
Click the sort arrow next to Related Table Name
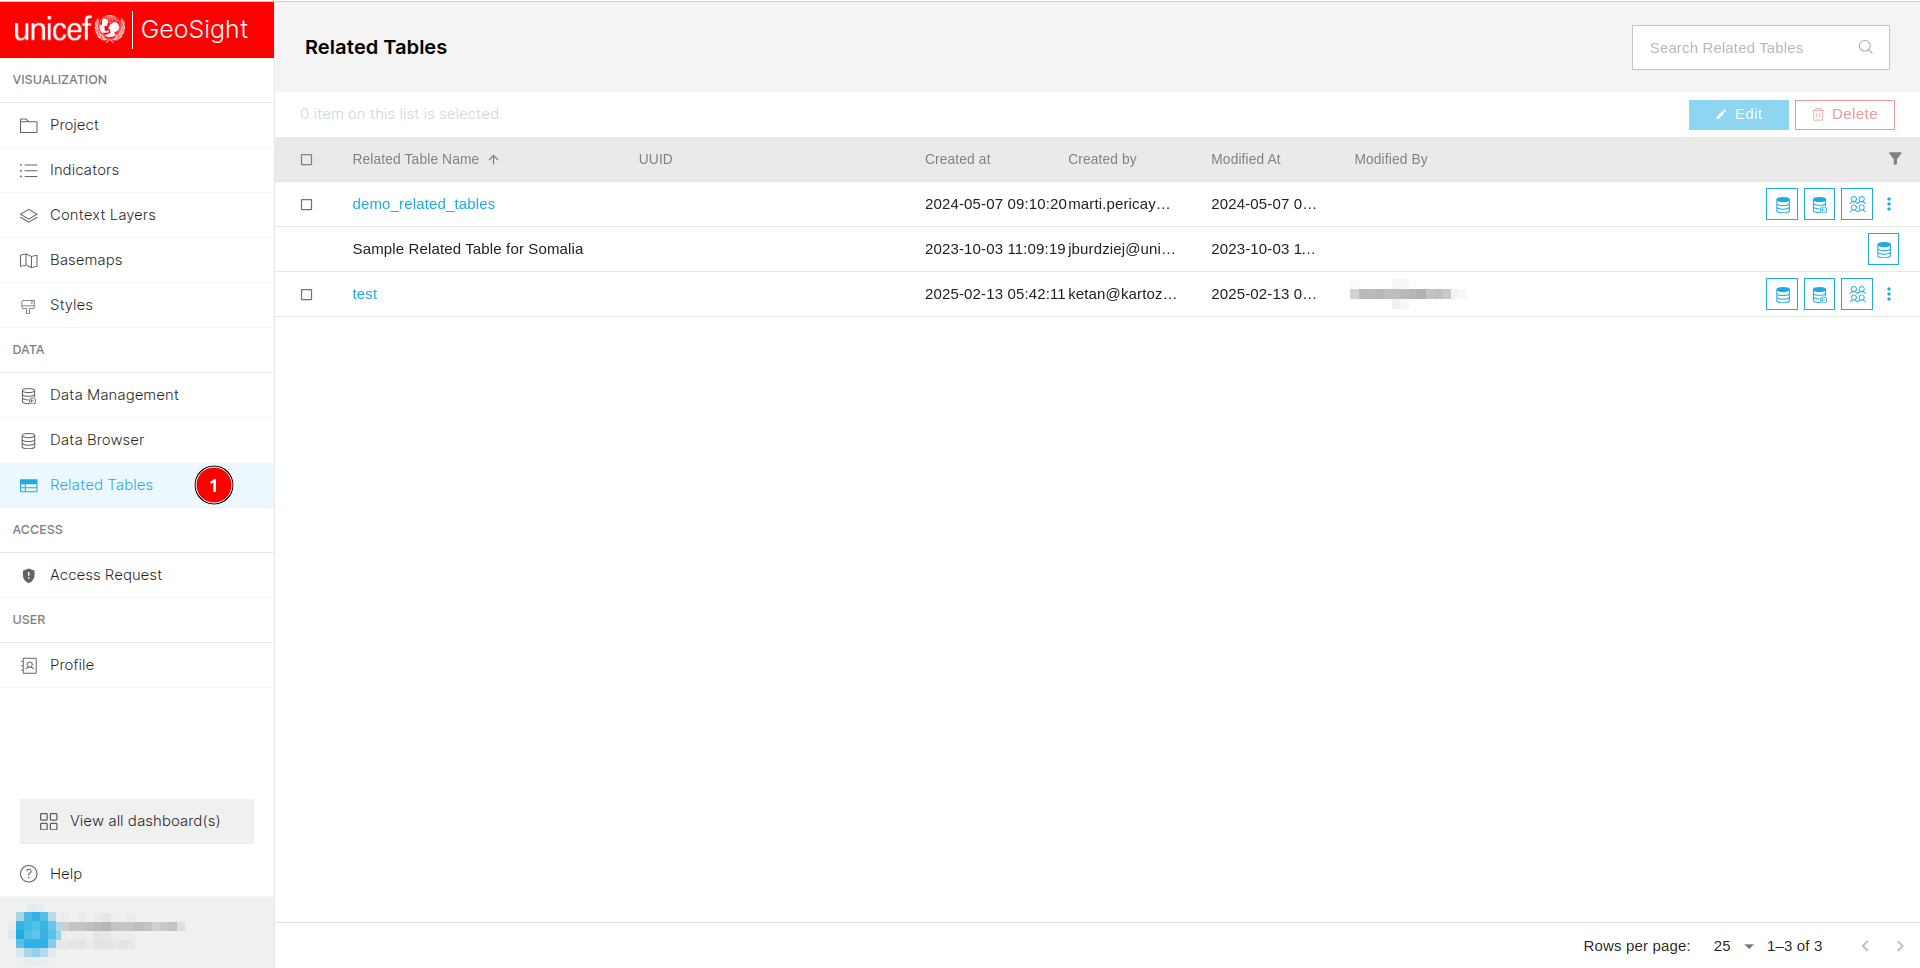pos(494,159)
